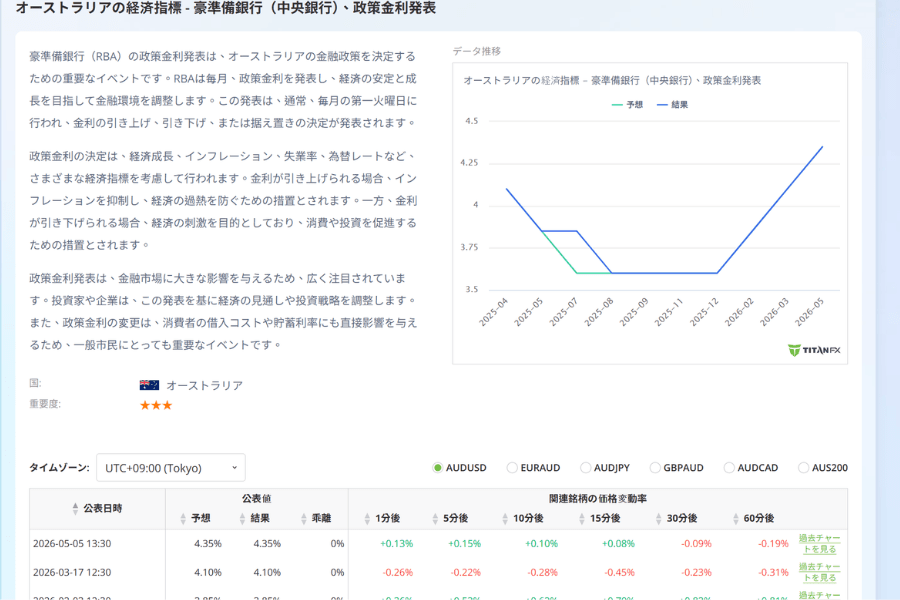900x600 pixels.
Task: Click the -0.28% value in 2026-03-17 row
Action: pos(542,572)
